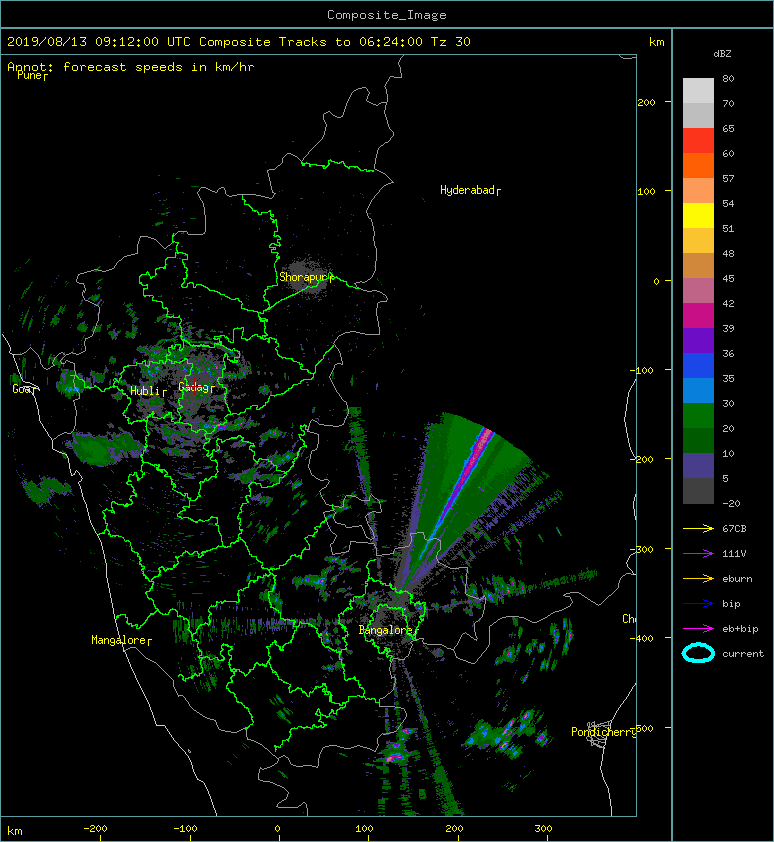Click the cyan ellipse marking current storms

coord(698,654)
